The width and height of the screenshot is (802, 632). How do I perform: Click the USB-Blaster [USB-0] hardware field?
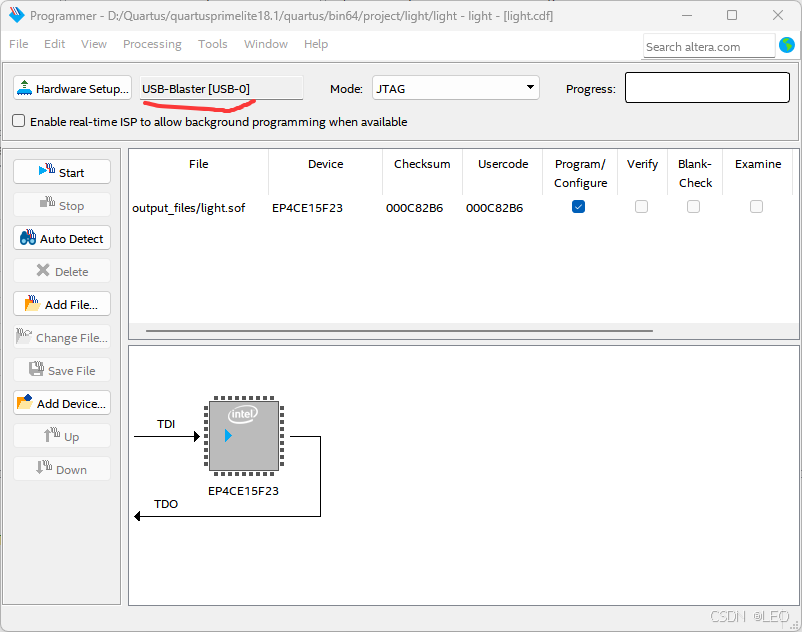221,88
